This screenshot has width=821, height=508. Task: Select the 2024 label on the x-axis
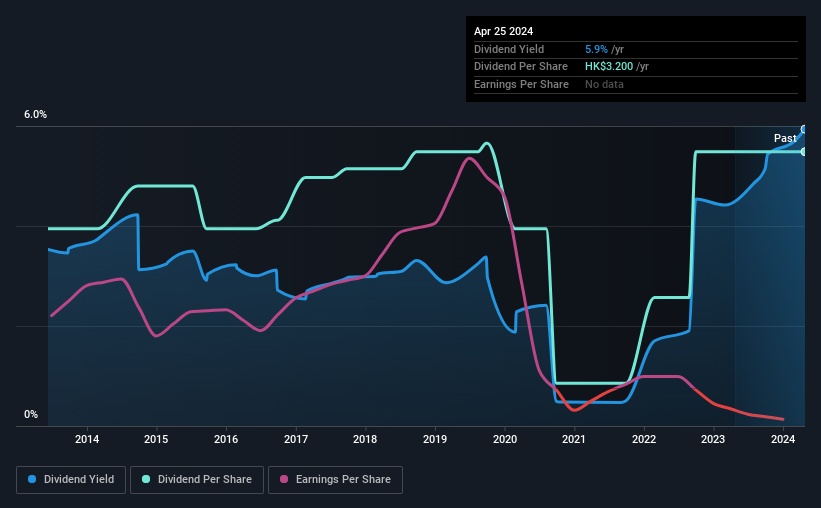click(x=783, y=439)
